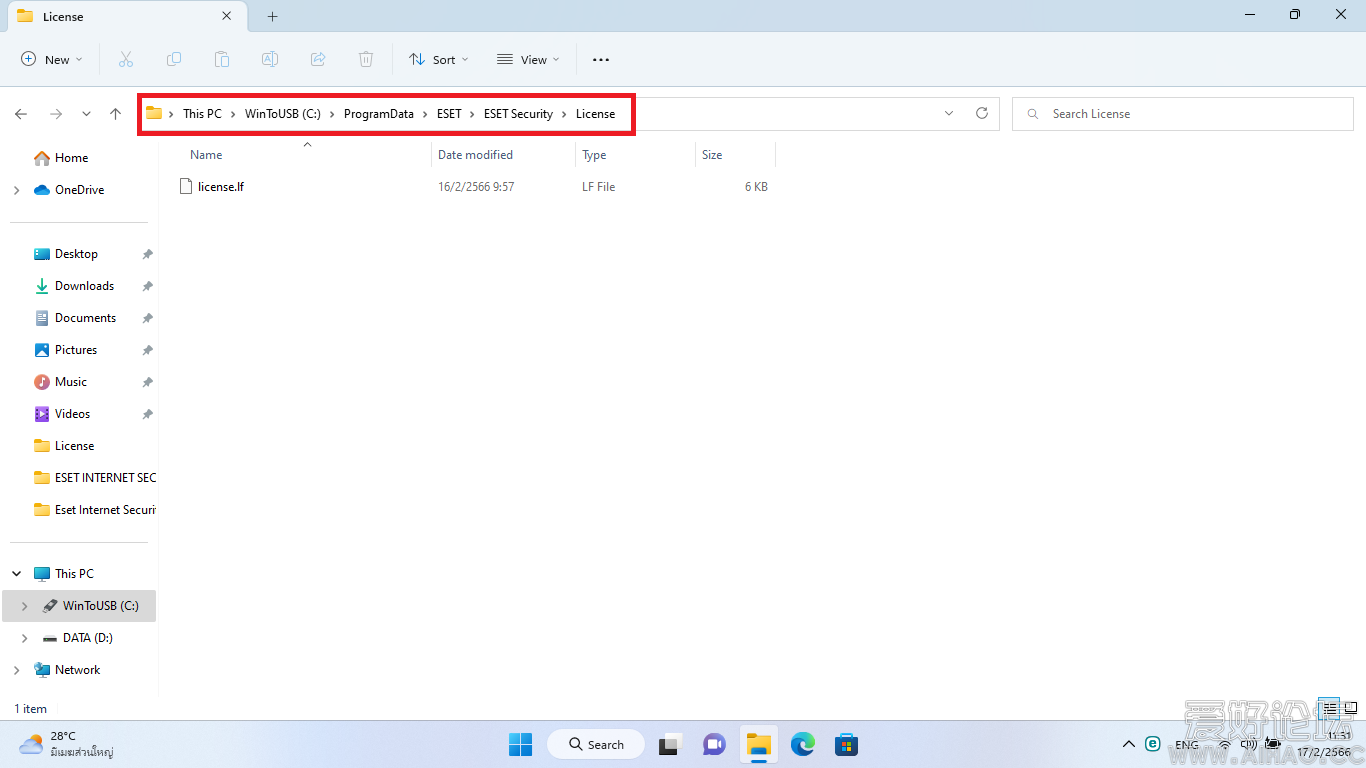Click the Delete trash icon
The height and width of the screenshot is (768, 1366).
click(366, 60)
